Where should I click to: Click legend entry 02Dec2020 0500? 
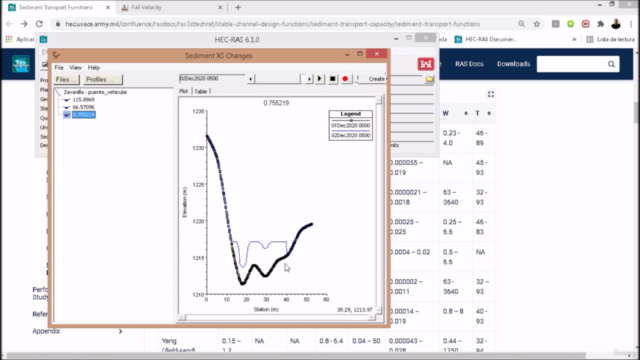click(351, 135)
